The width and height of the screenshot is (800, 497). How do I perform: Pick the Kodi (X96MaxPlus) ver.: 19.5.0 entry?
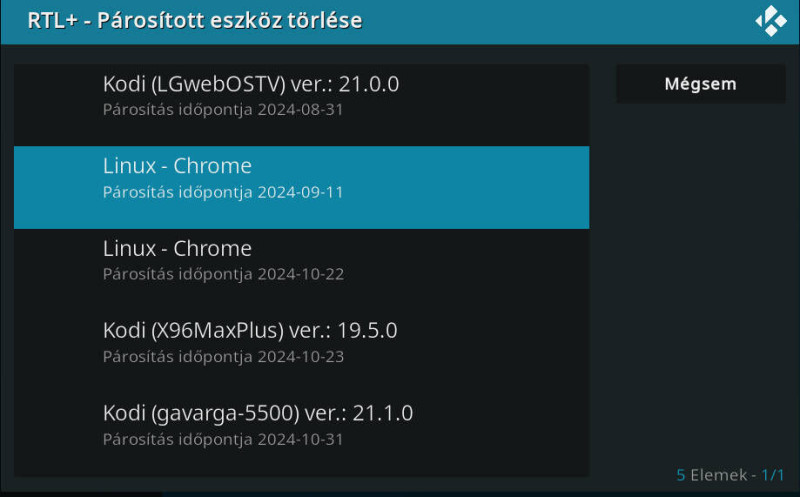coord(302,352)
